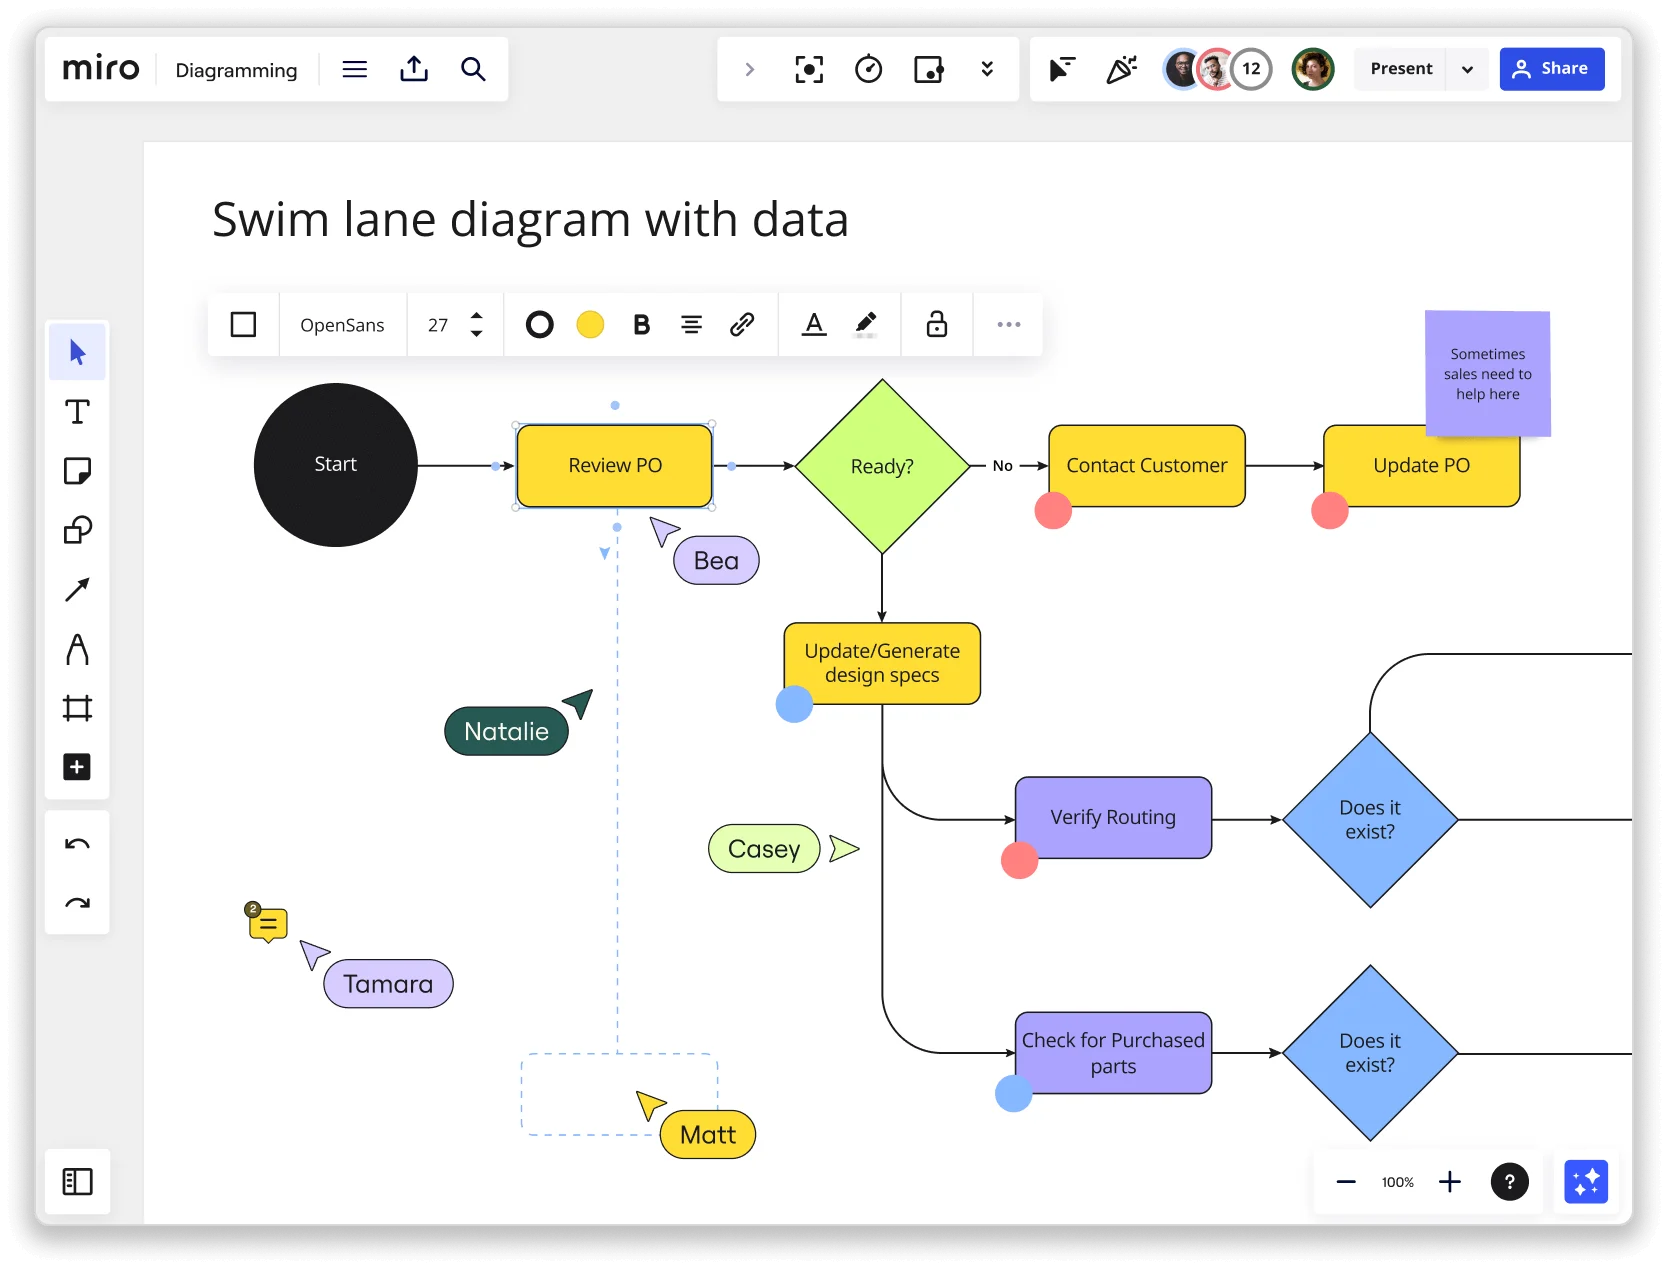
Task: Open the Shapes tool
Action: (x=77, y=530)
